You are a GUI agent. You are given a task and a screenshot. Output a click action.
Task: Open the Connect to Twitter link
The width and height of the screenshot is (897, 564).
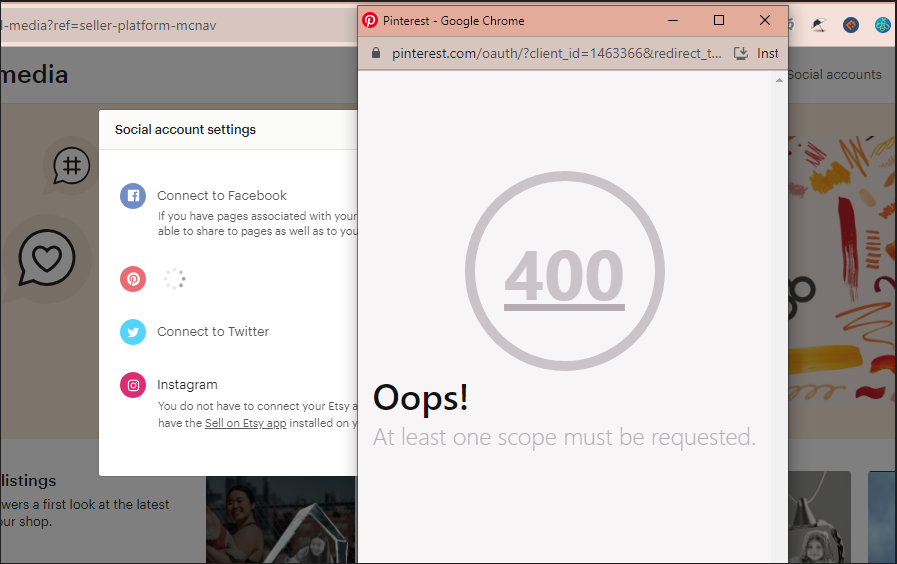click(x=213, y=332)
